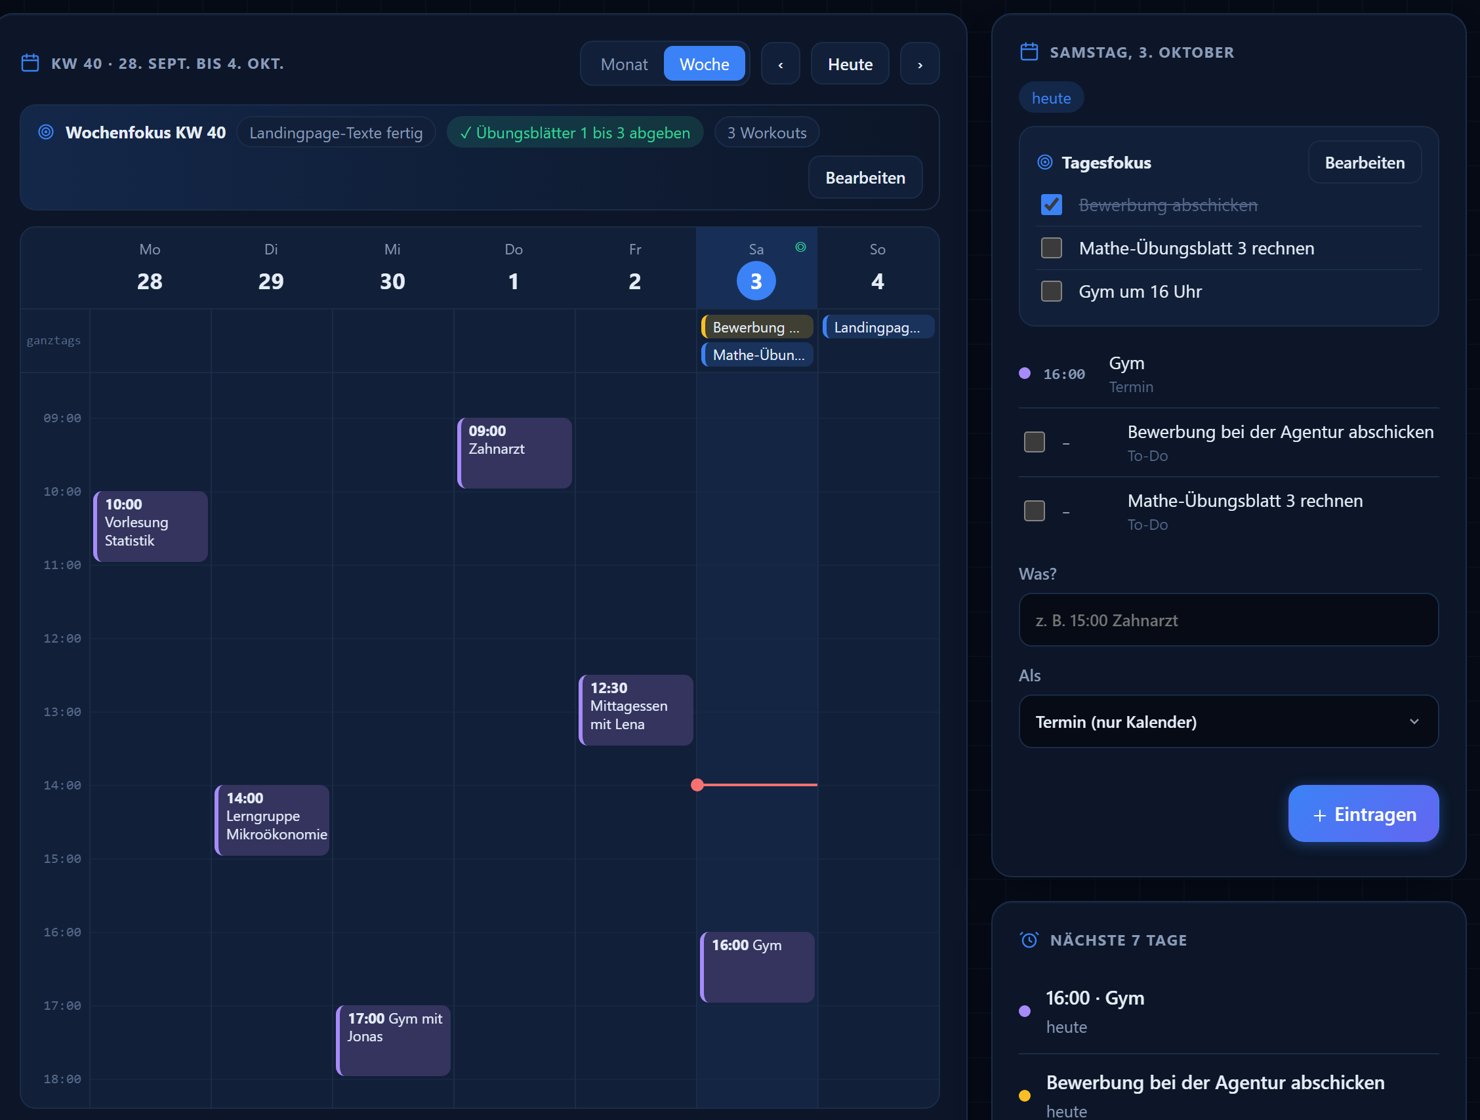Image resolution: width=1480 pixels, height=1120 pixels.
Task: Switch to Woche view
Action: tap(704, 64)
